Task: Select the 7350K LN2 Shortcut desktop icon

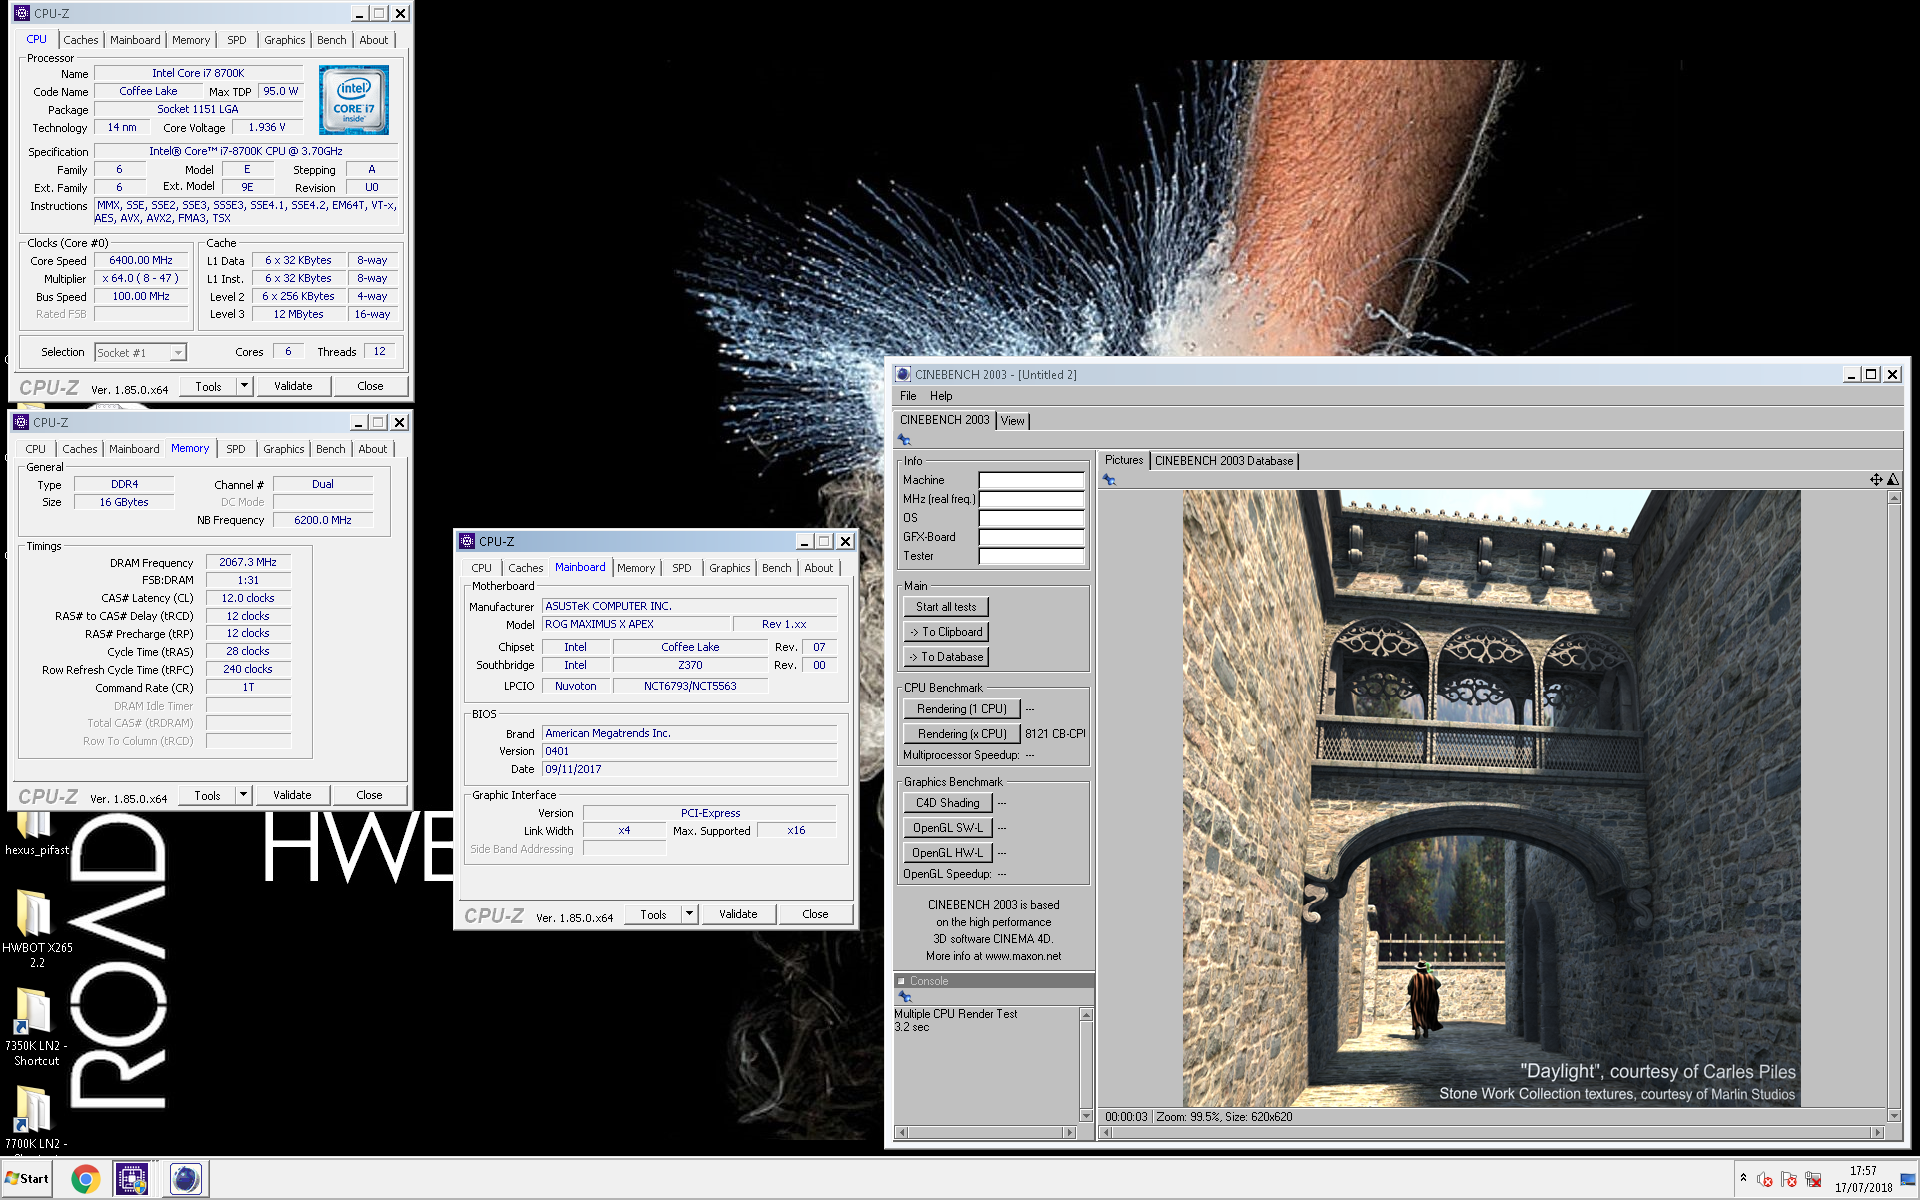Action: 36,1027
